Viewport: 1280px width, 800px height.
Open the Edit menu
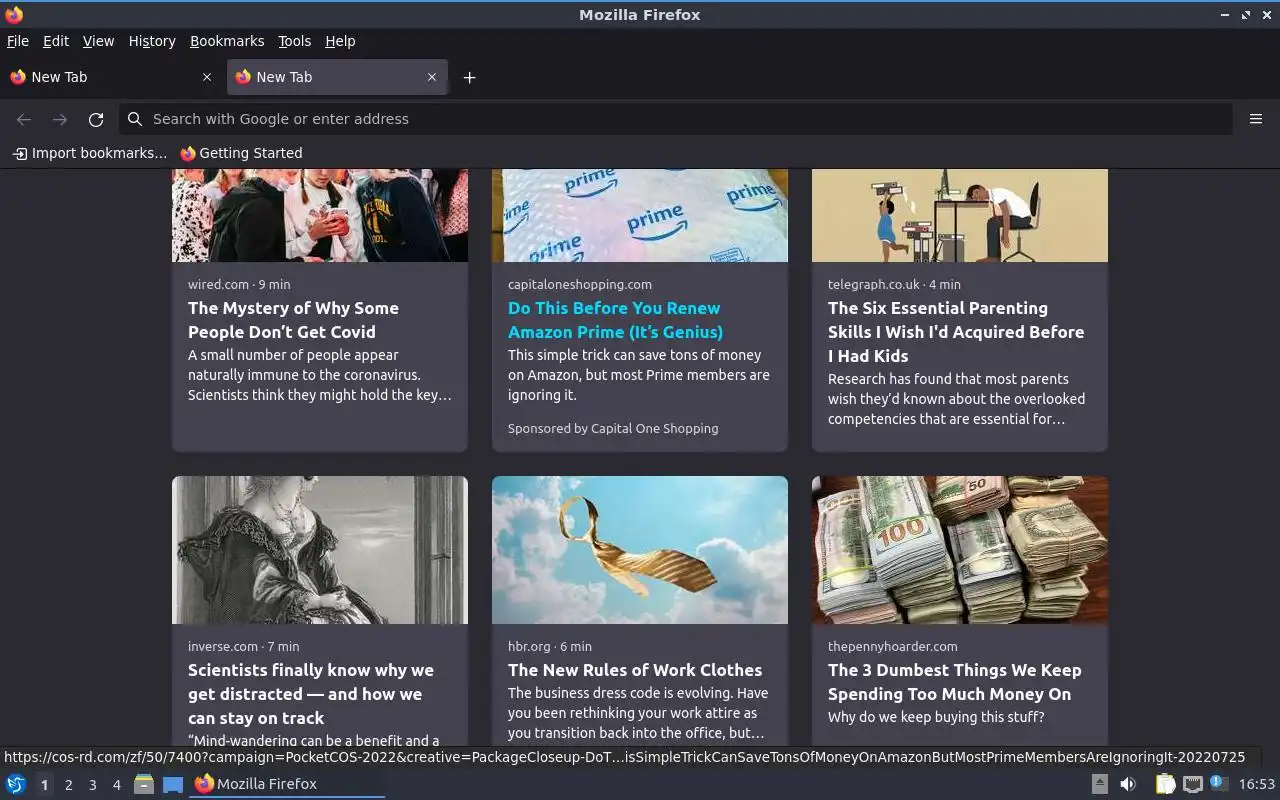(56, 41)
